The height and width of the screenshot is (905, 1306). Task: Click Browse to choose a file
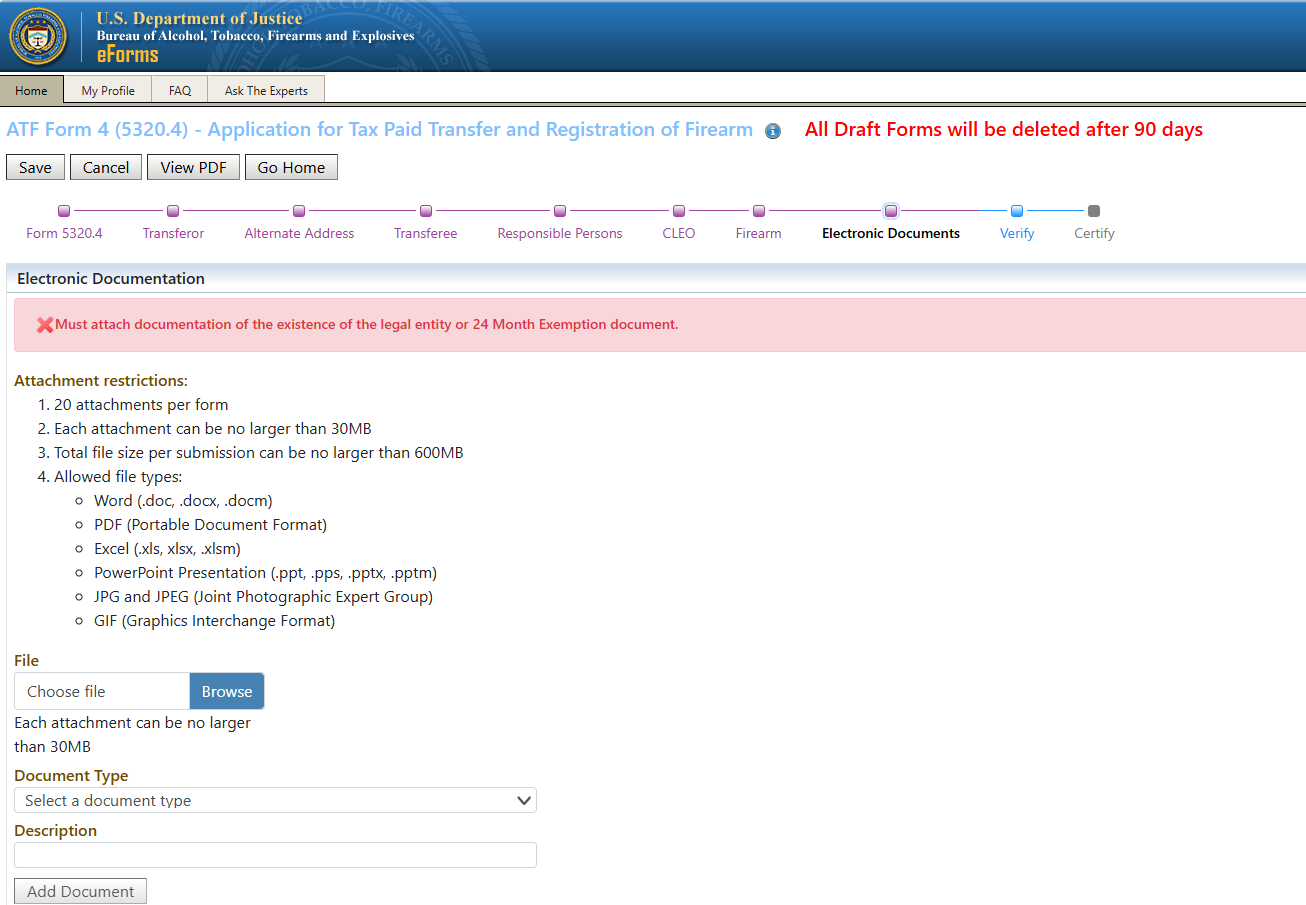click(x=227, y=691)
